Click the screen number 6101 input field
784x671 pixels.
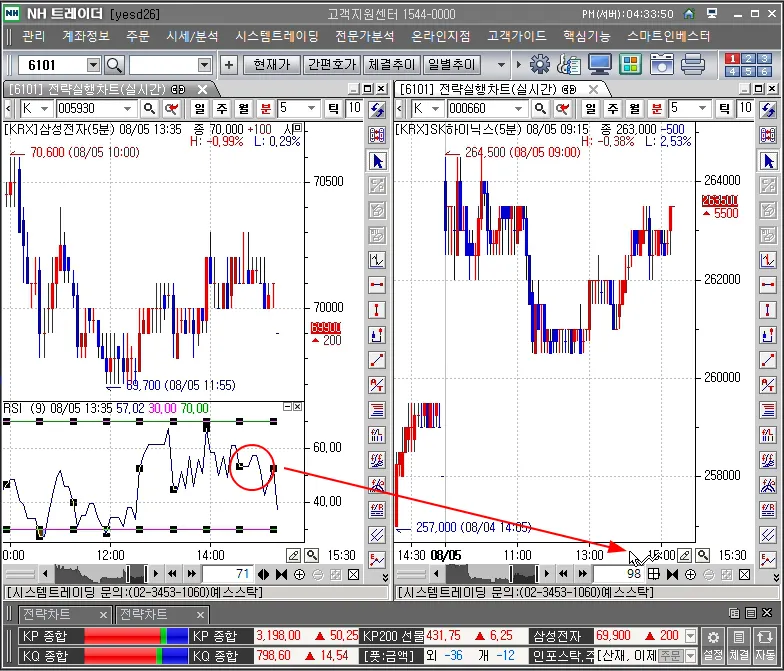pos(52,65)
